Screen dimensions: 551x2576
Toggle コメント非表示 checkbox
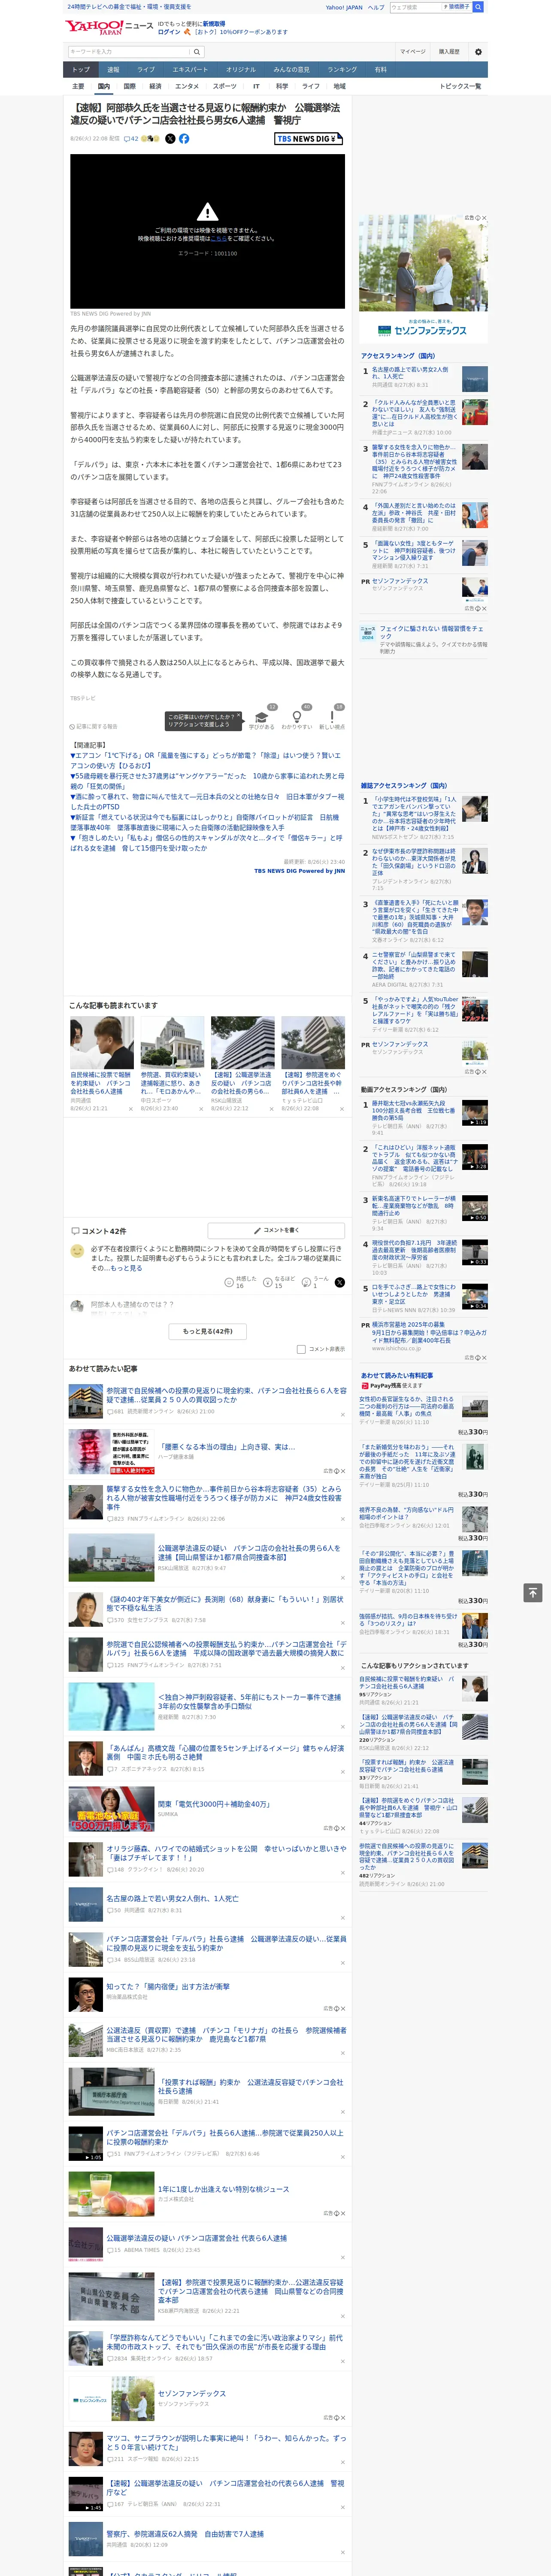coord(301,1349)
